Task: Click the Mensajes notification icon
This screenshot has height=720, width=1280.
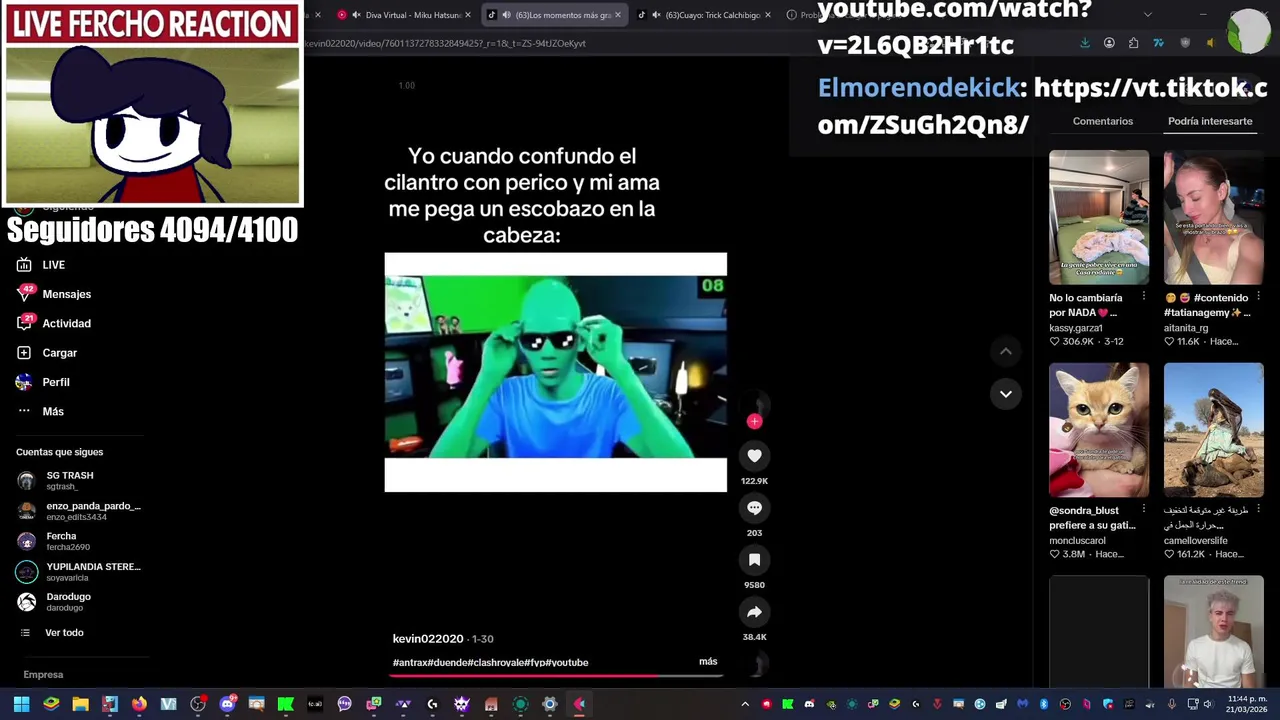Action: pos(24,294)
